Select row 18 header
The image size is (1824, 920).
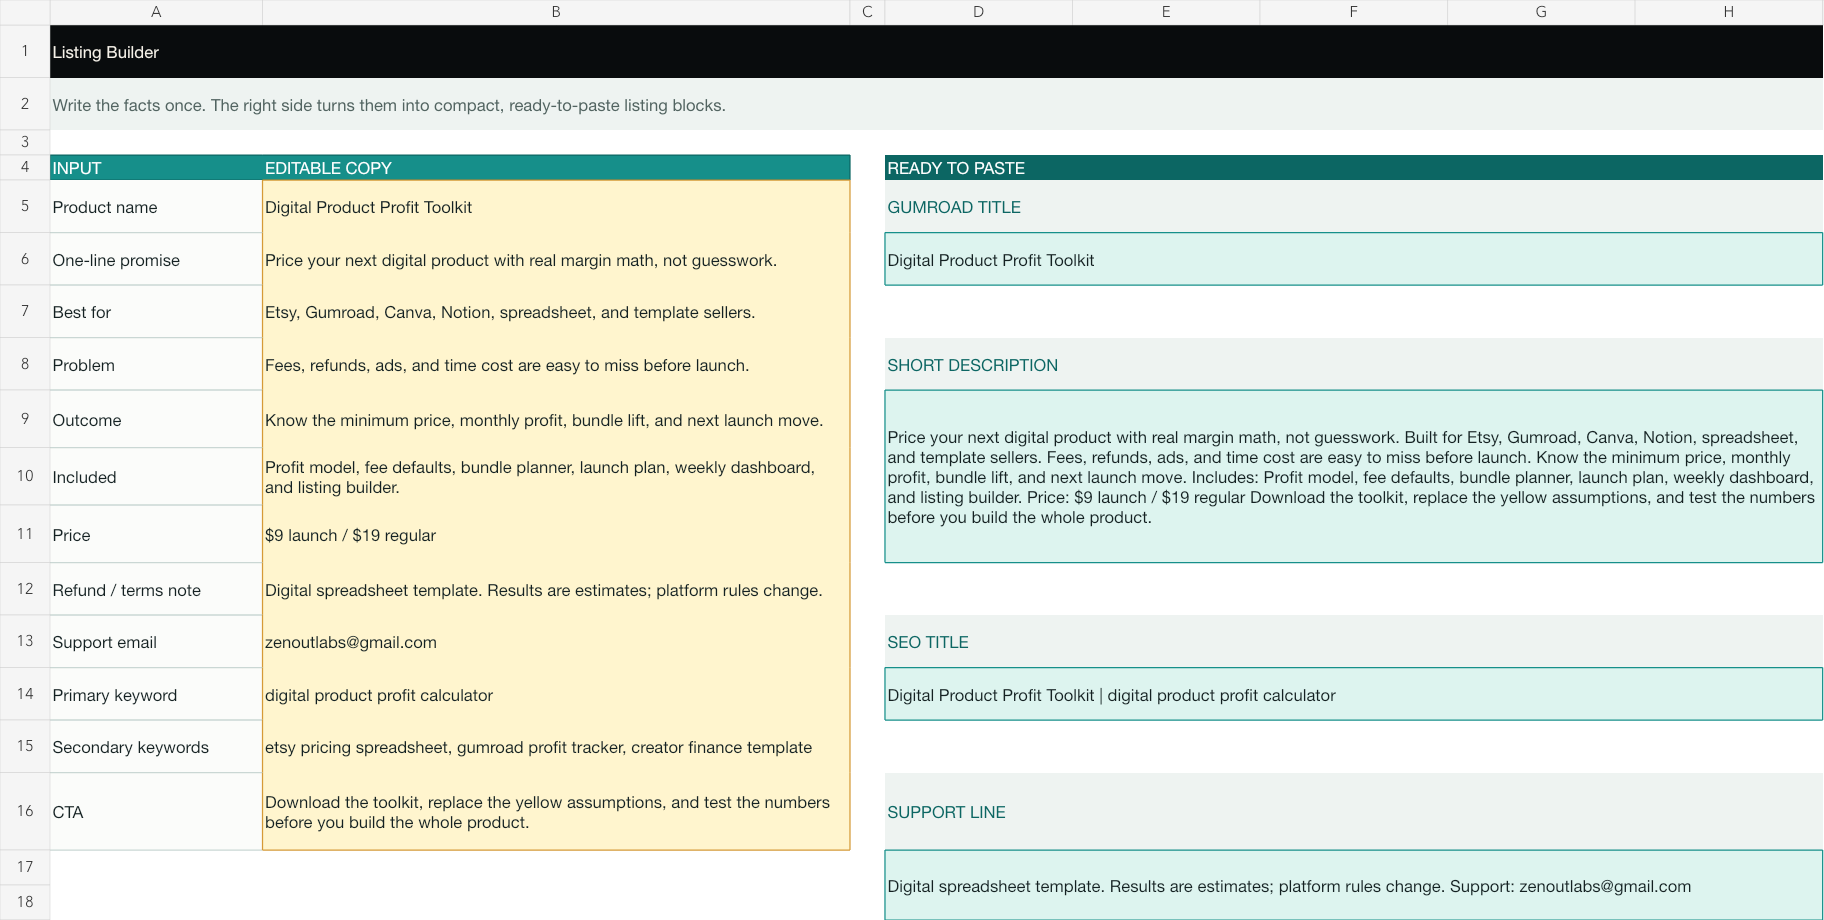[x=25, y=902]
